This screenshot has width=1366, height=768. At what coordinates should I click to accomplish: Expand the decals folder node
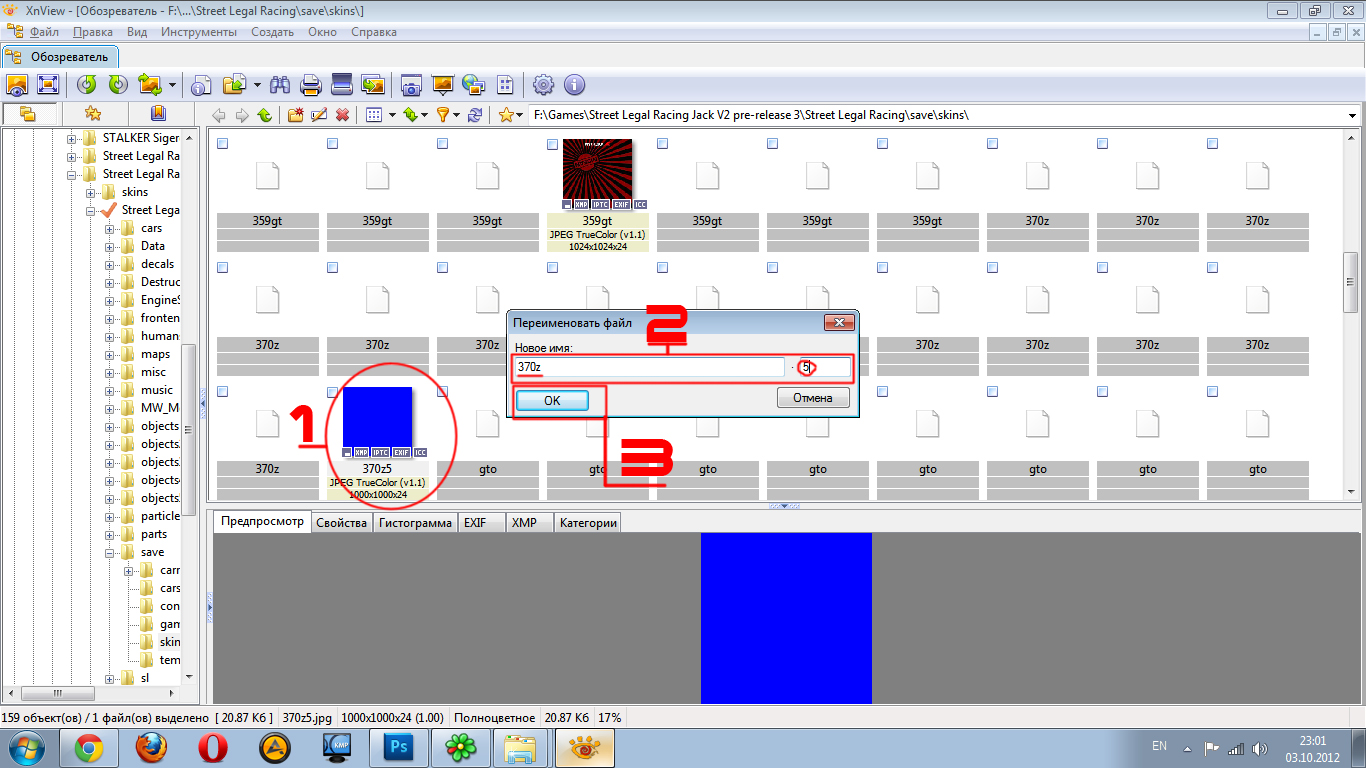(x=110, y=264)
